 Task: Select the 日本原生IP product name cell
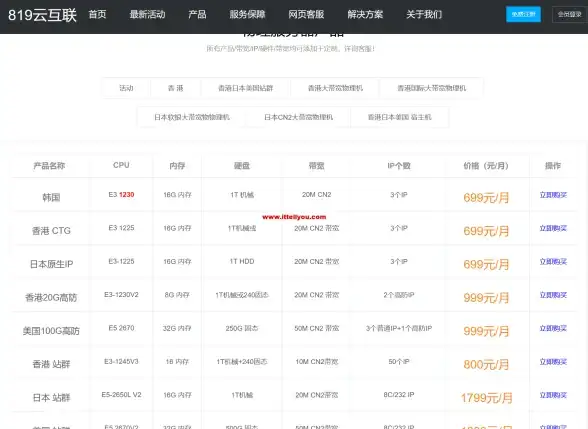point(51,264)
